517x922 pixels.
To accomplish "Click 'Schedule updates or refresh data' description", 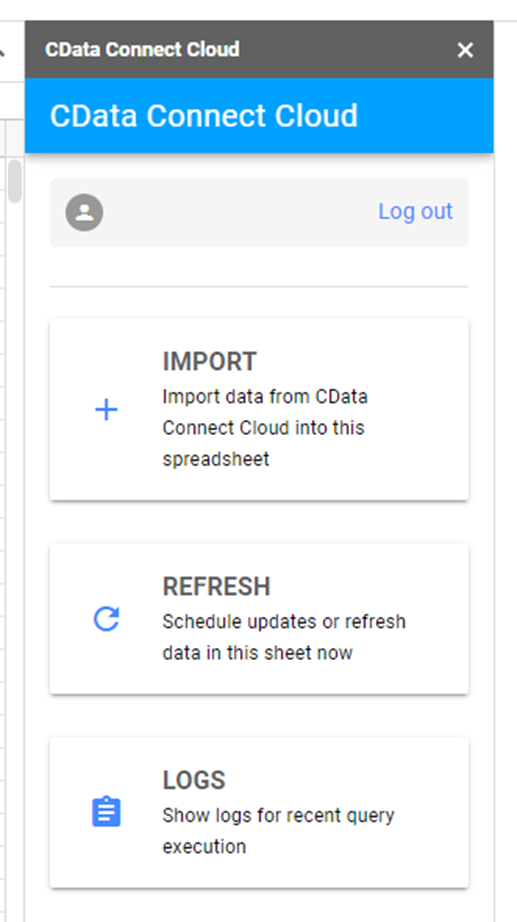I will tap(284, 637).
